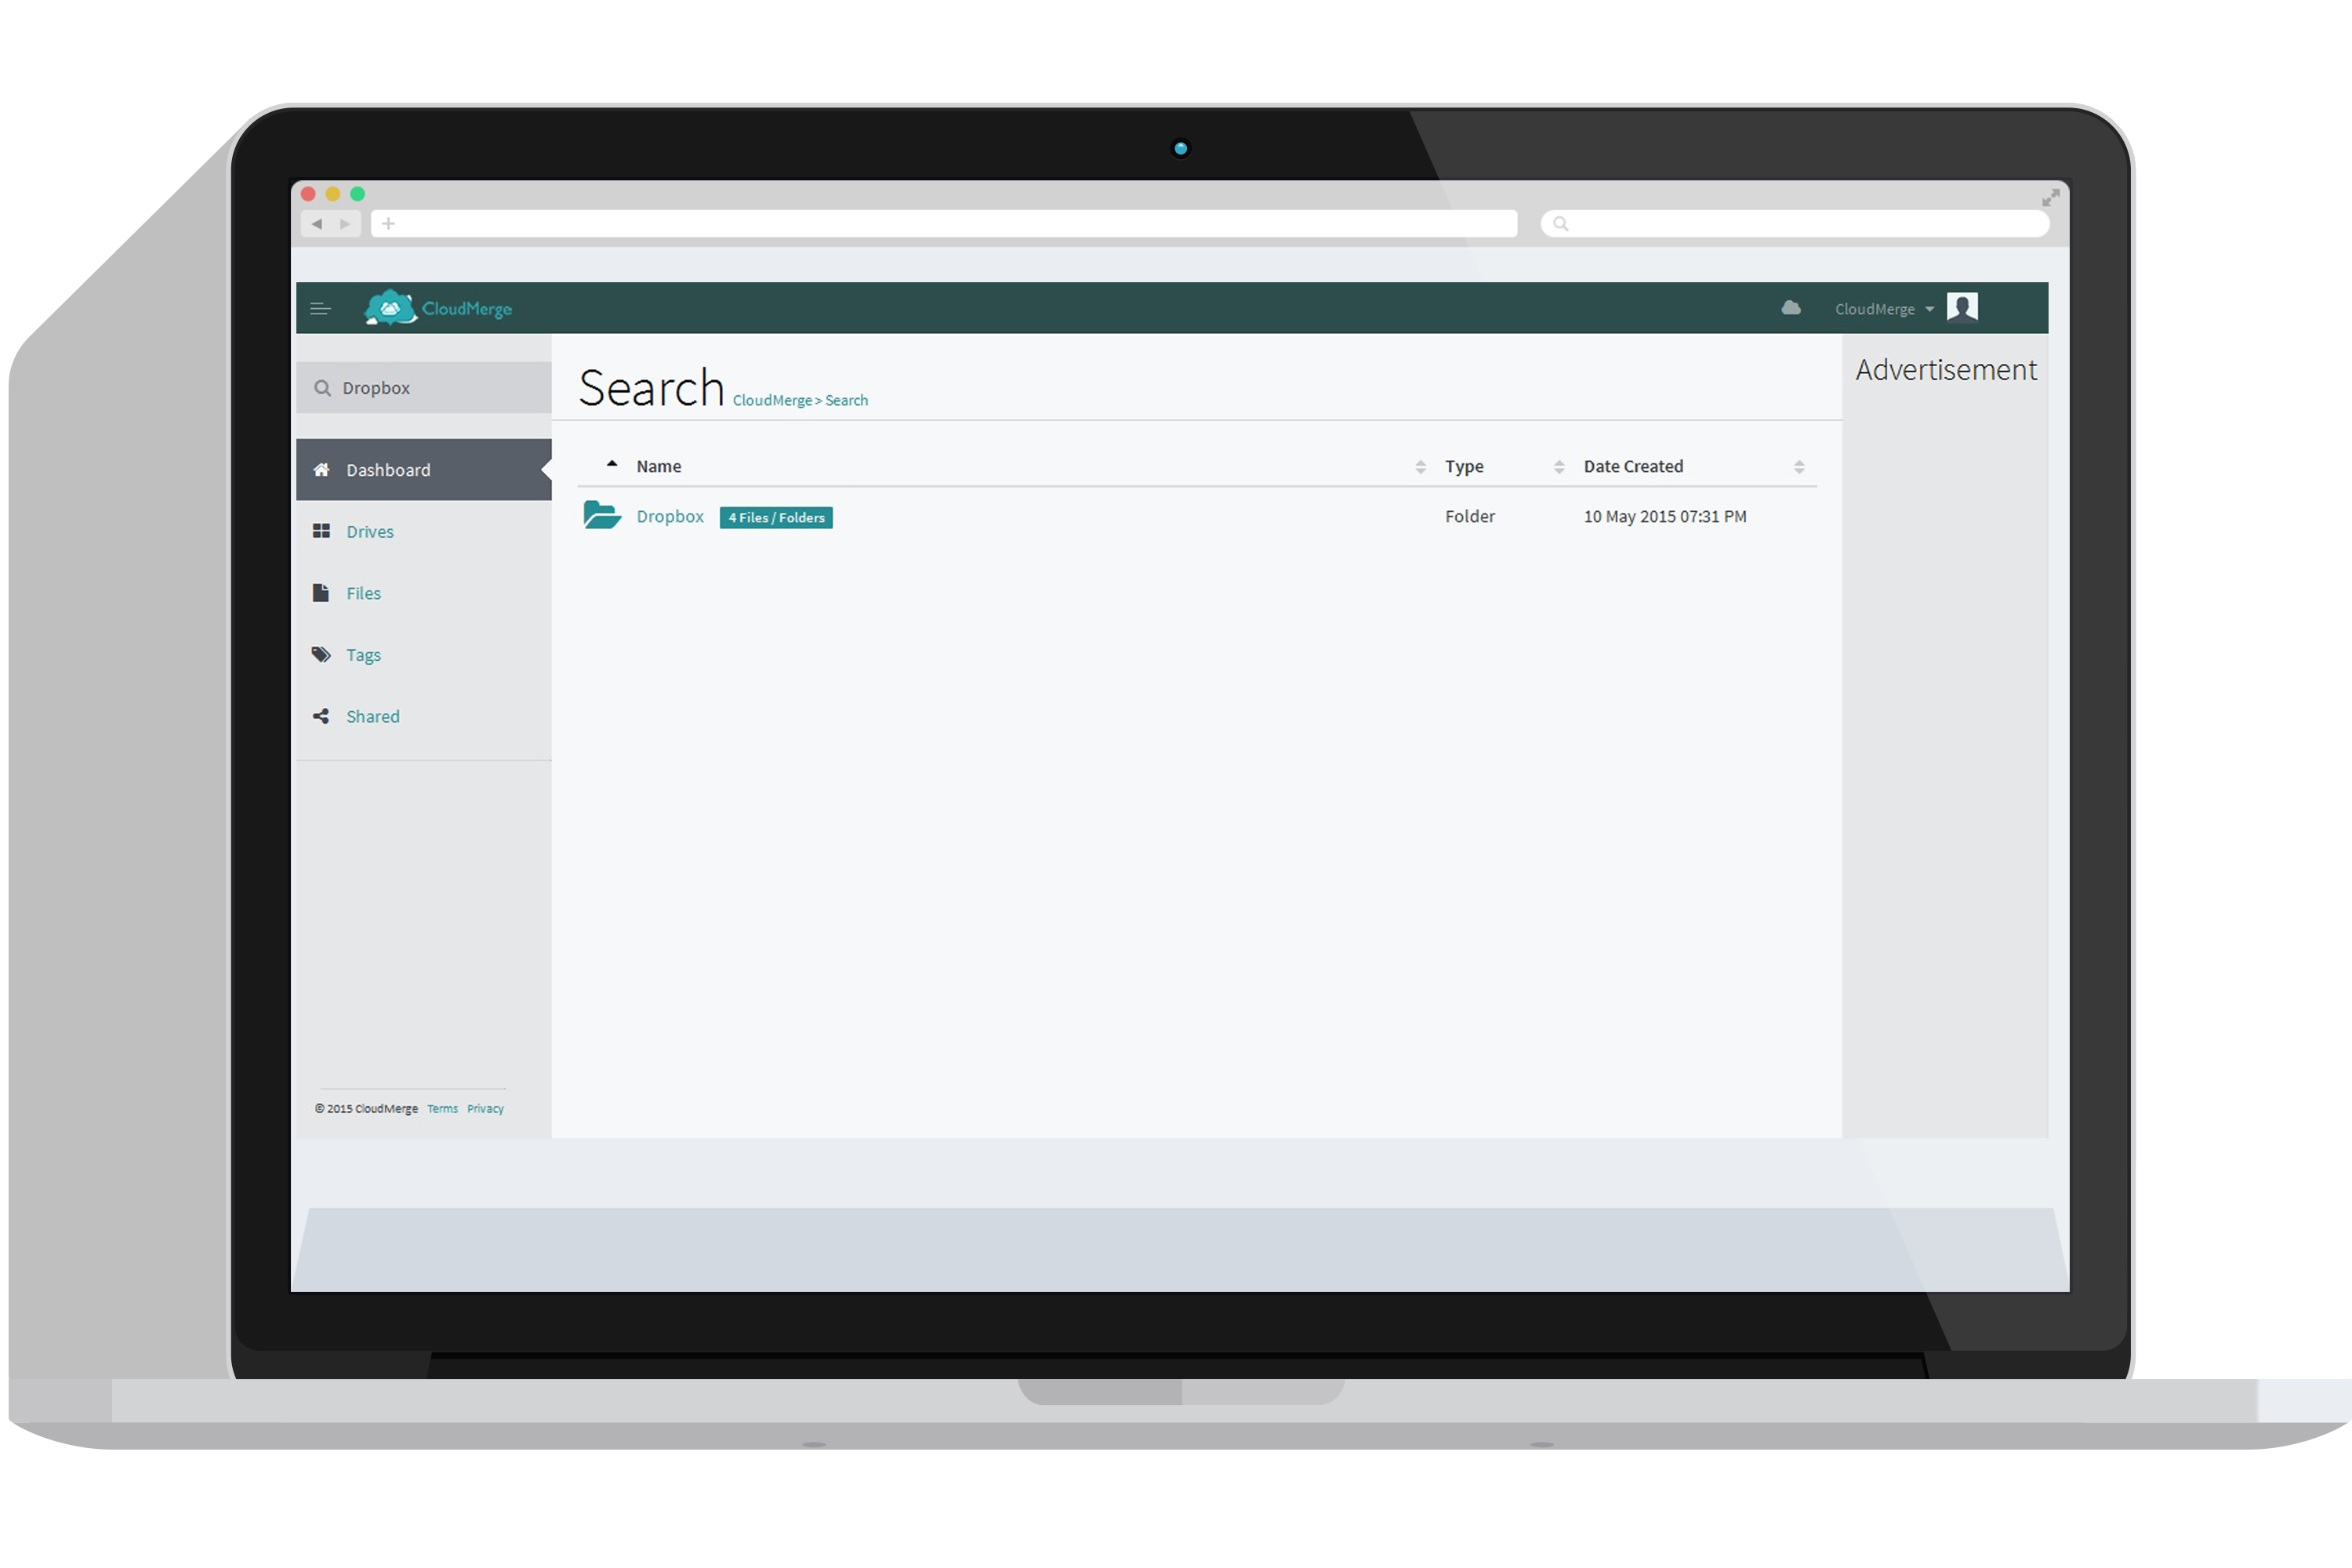Open Dashboard in sidebar

(x=388, y=470)
